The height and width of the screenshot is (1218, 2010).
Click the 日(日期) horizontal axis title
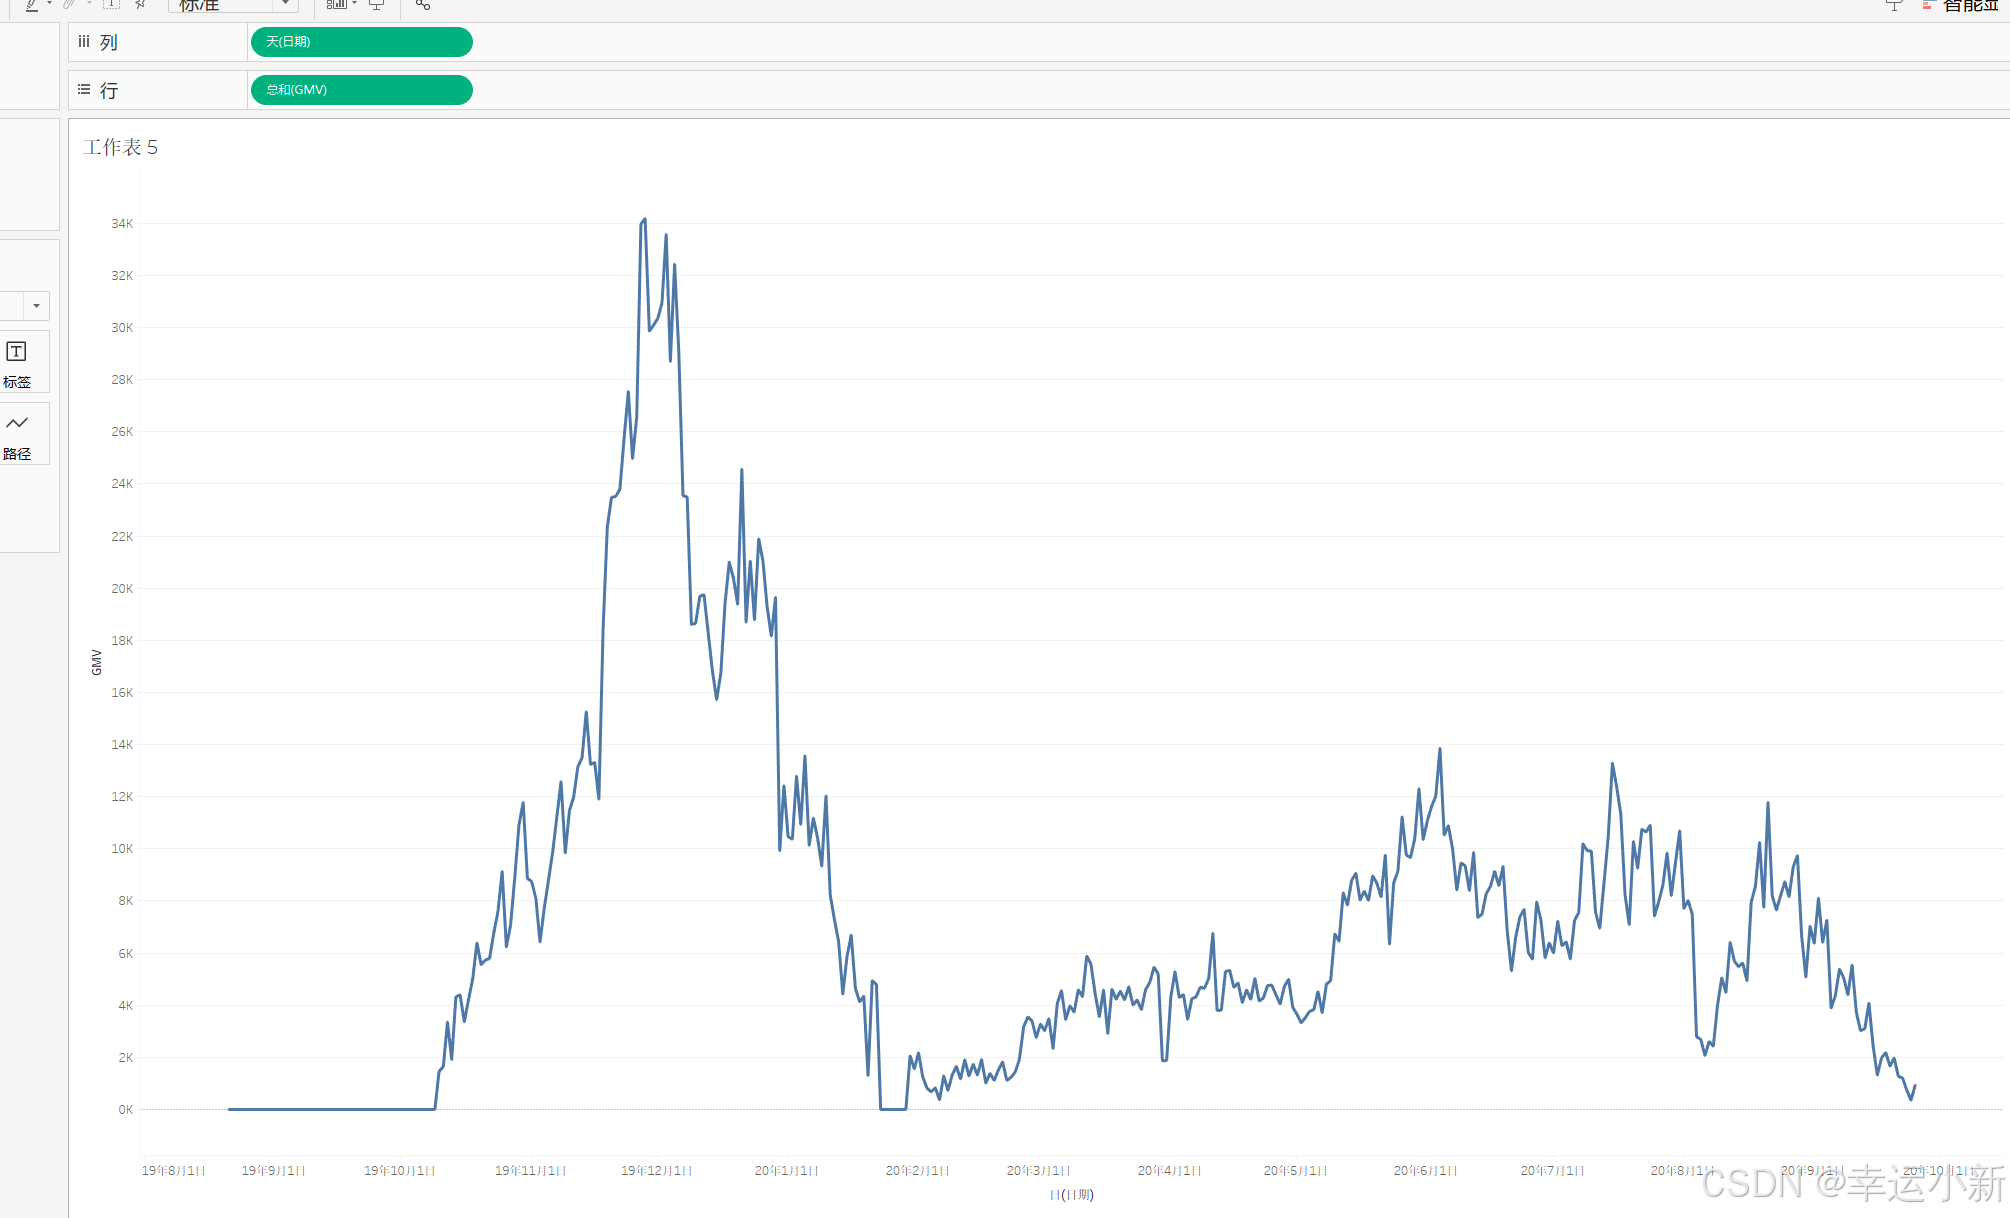[x=1072, y=1194]
